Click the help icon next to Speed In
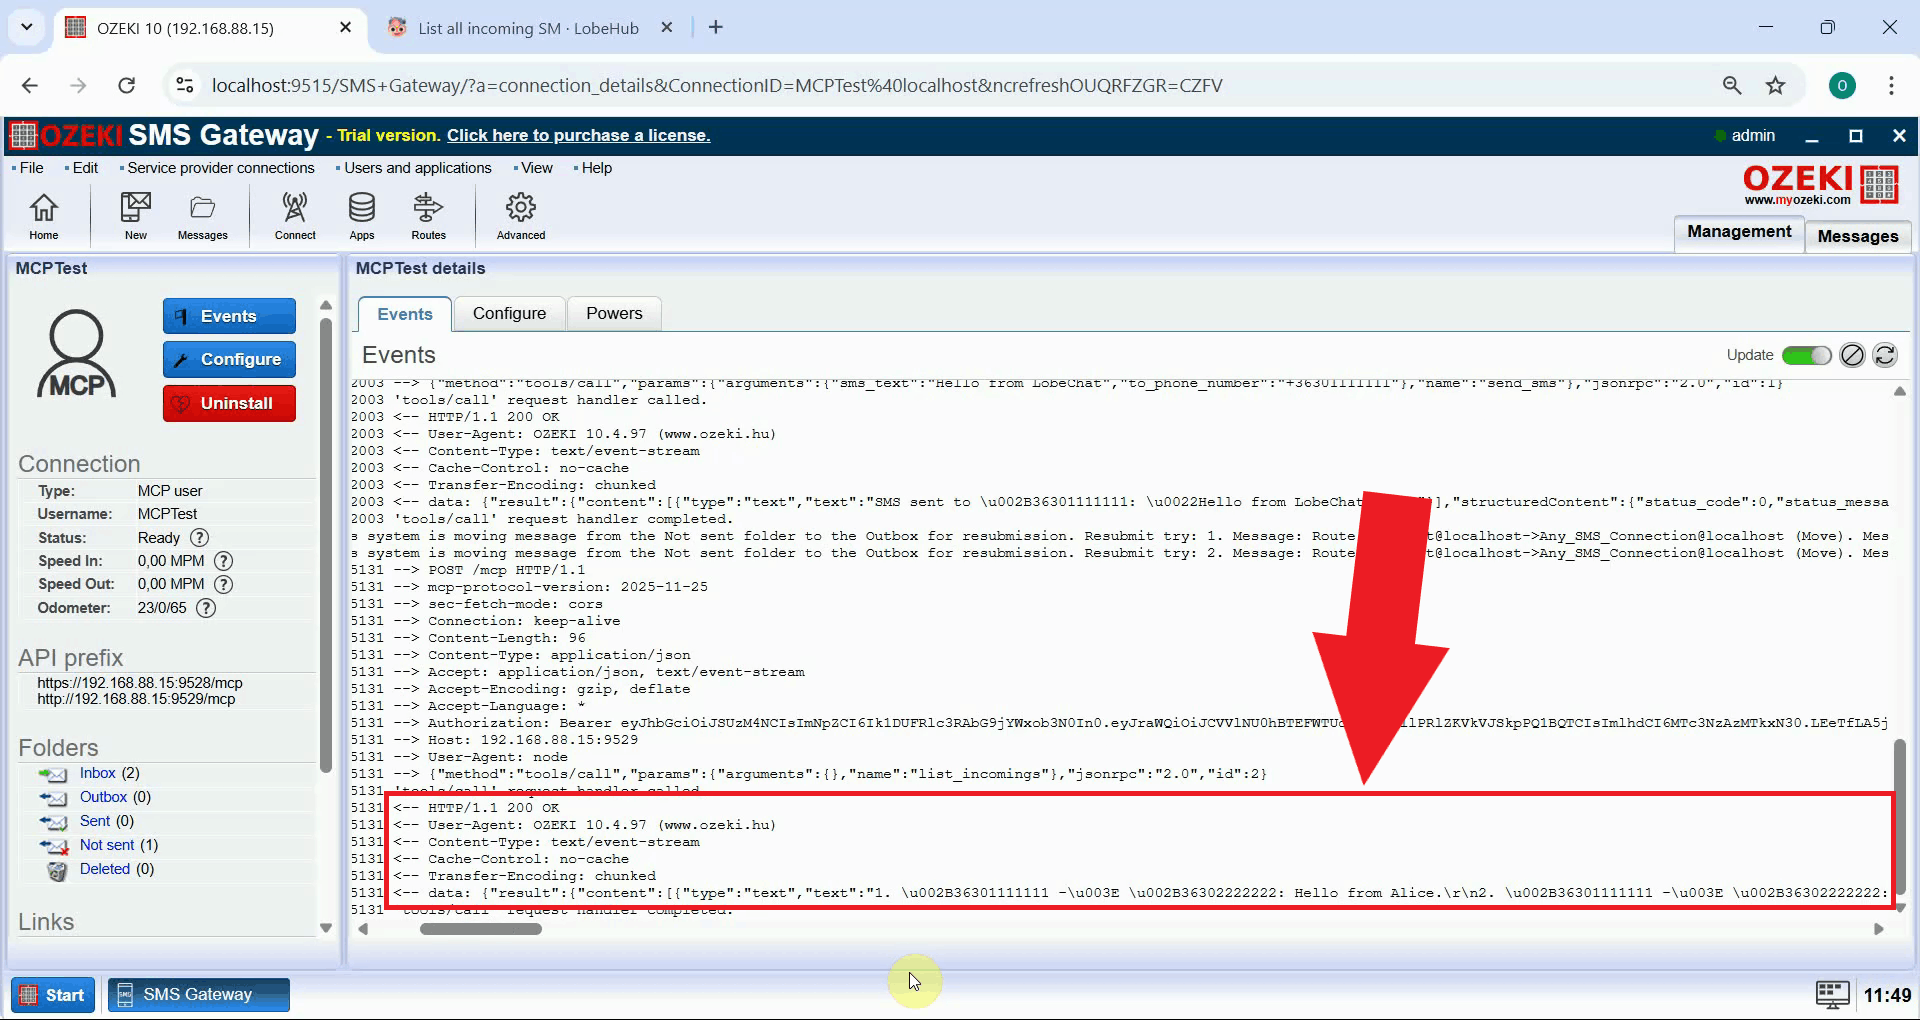 (224, 561)
